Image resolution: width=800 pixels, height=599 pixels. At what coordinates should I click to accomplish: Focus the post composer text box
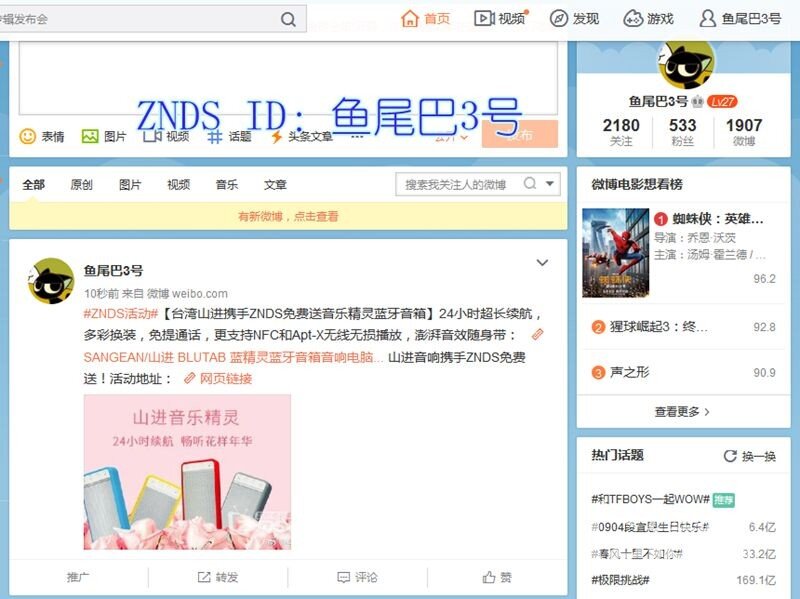288,78
